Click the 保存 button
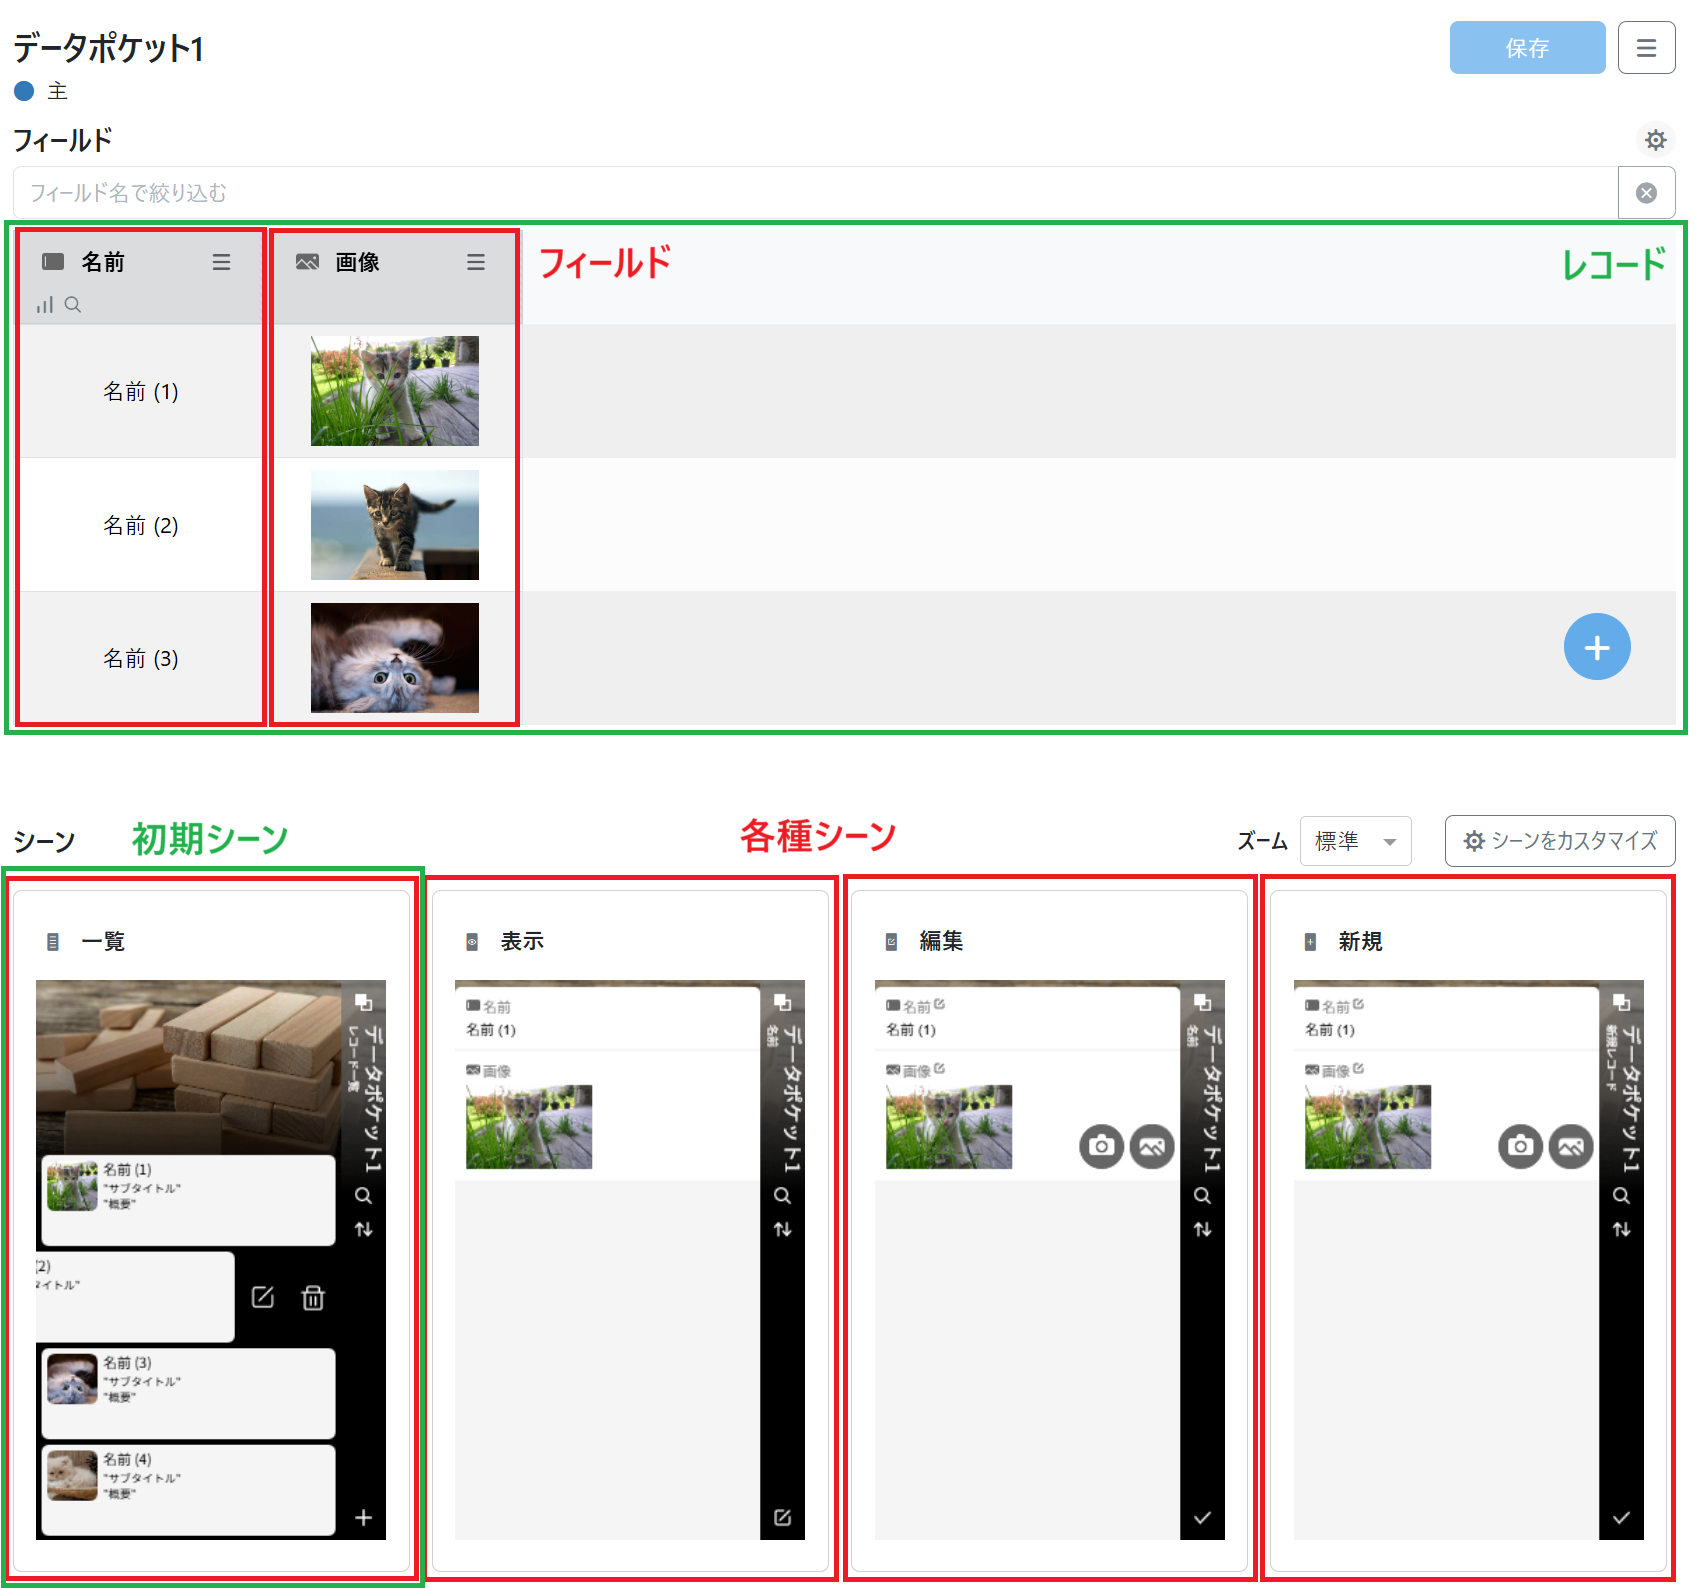Viewport: 1708px width, 1588px height. point(1526,48)
